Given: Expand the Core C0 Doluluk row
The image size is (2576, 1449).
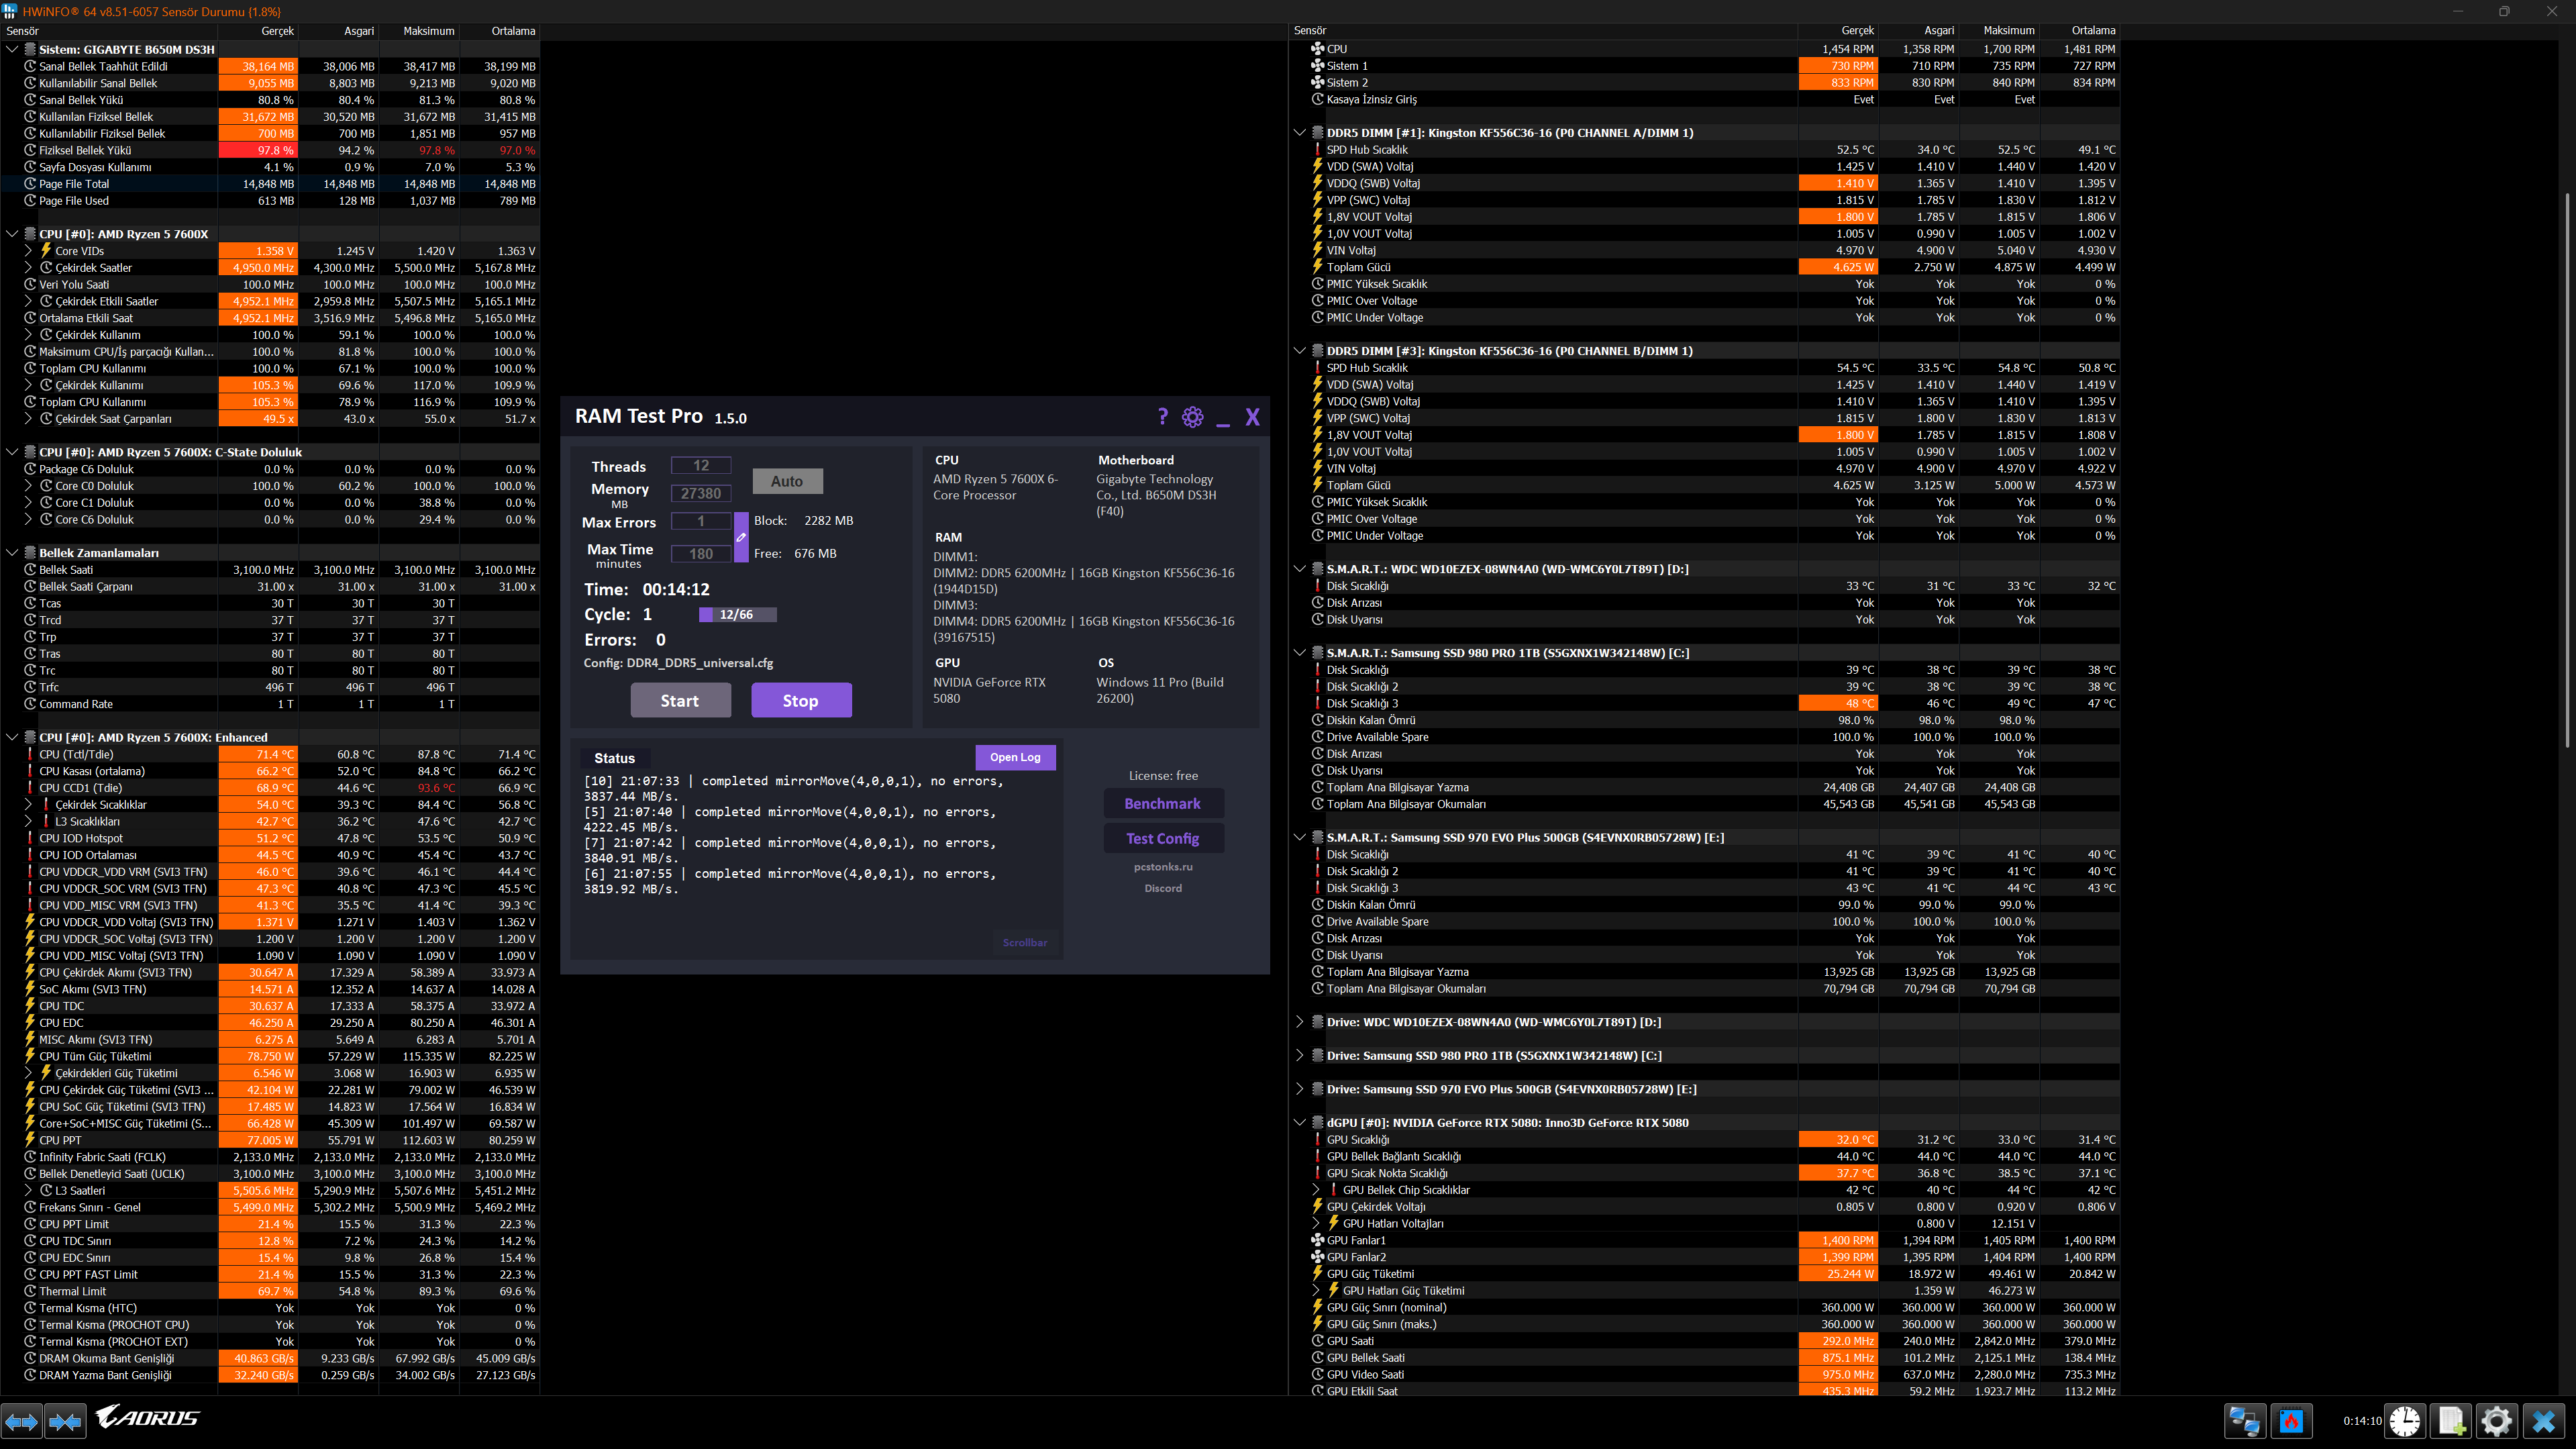Looking at the screenshot, I should [29, 486].
